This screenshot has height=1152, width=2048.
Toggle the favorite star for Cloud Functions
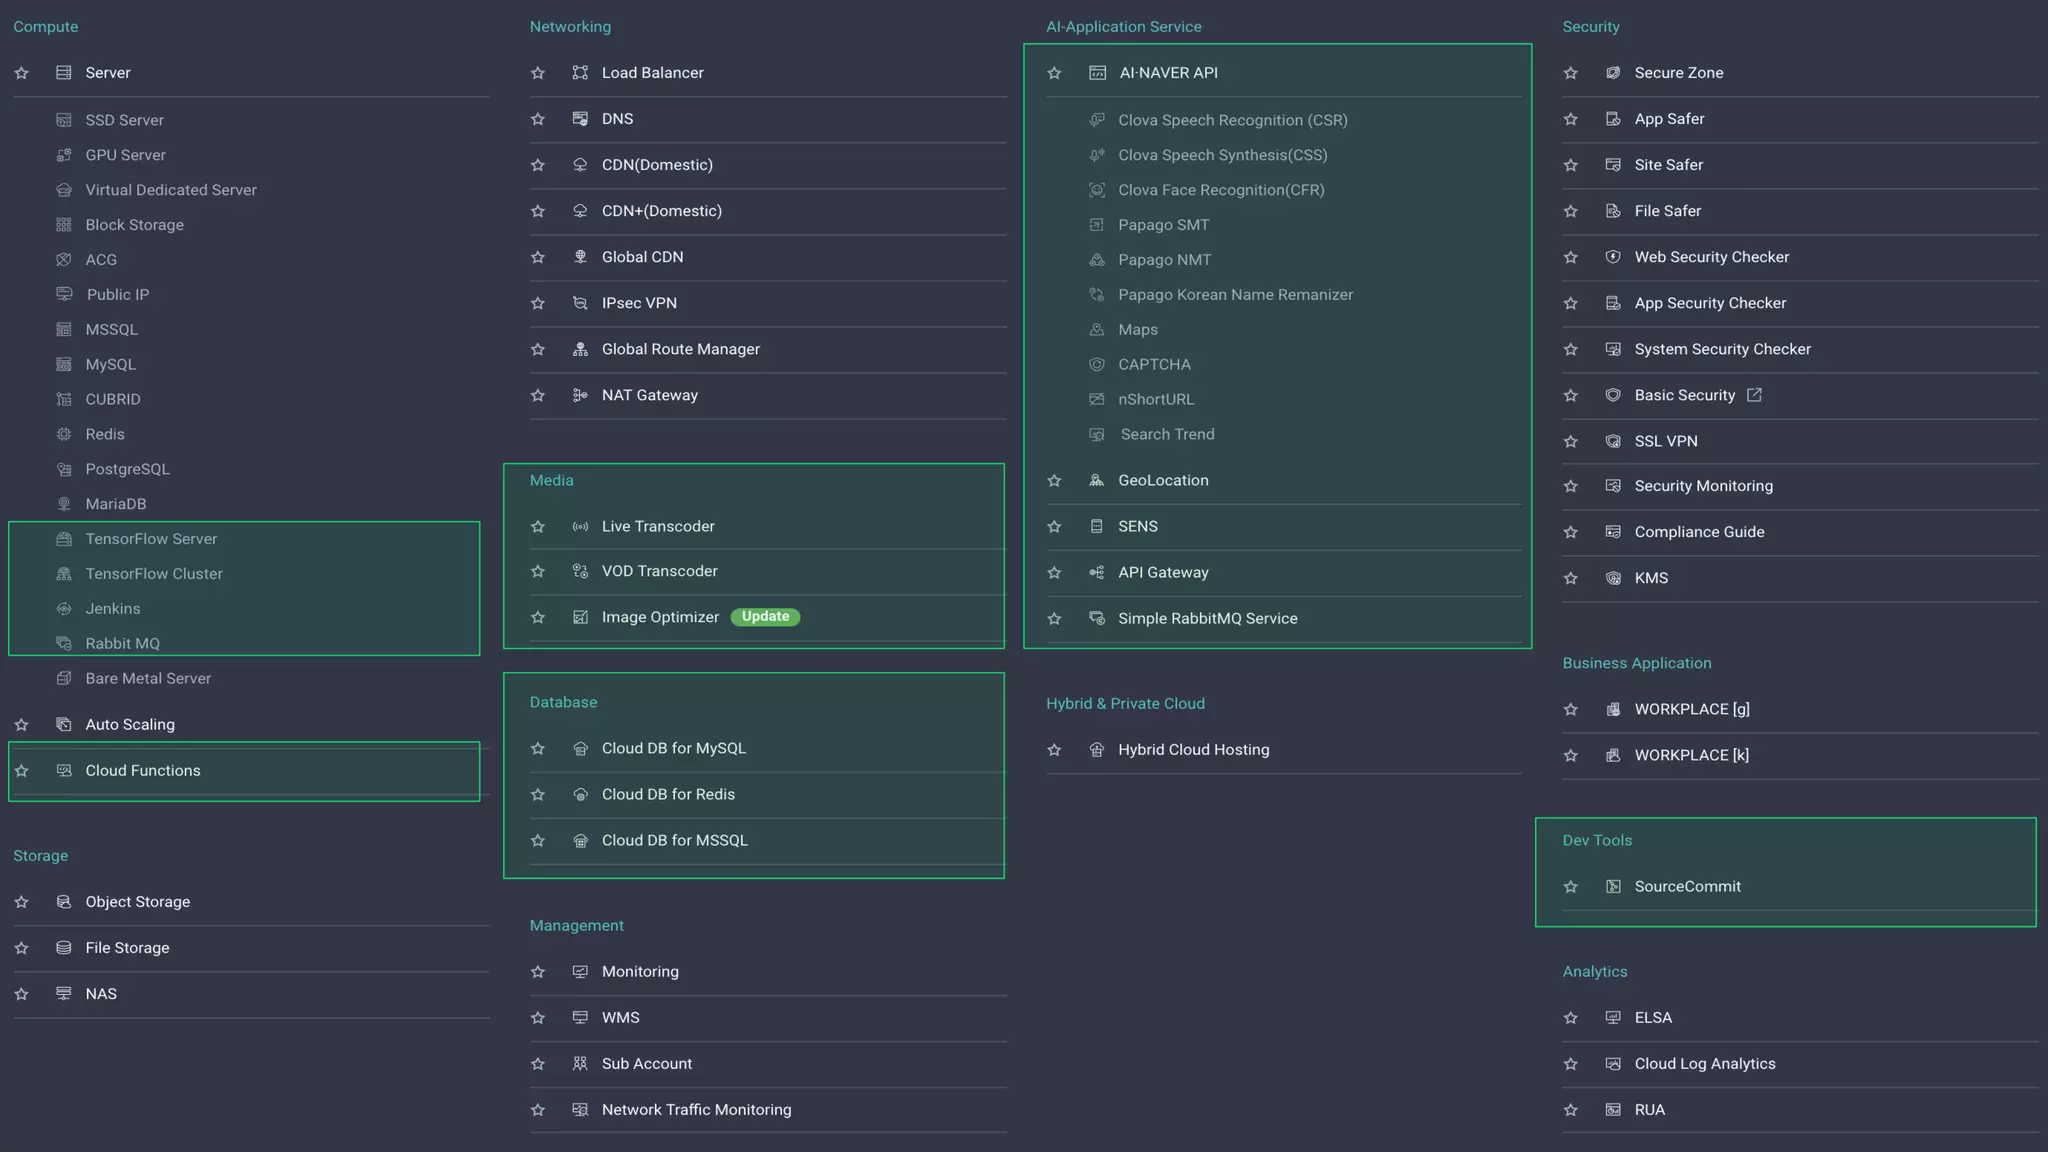pos(22,771)
